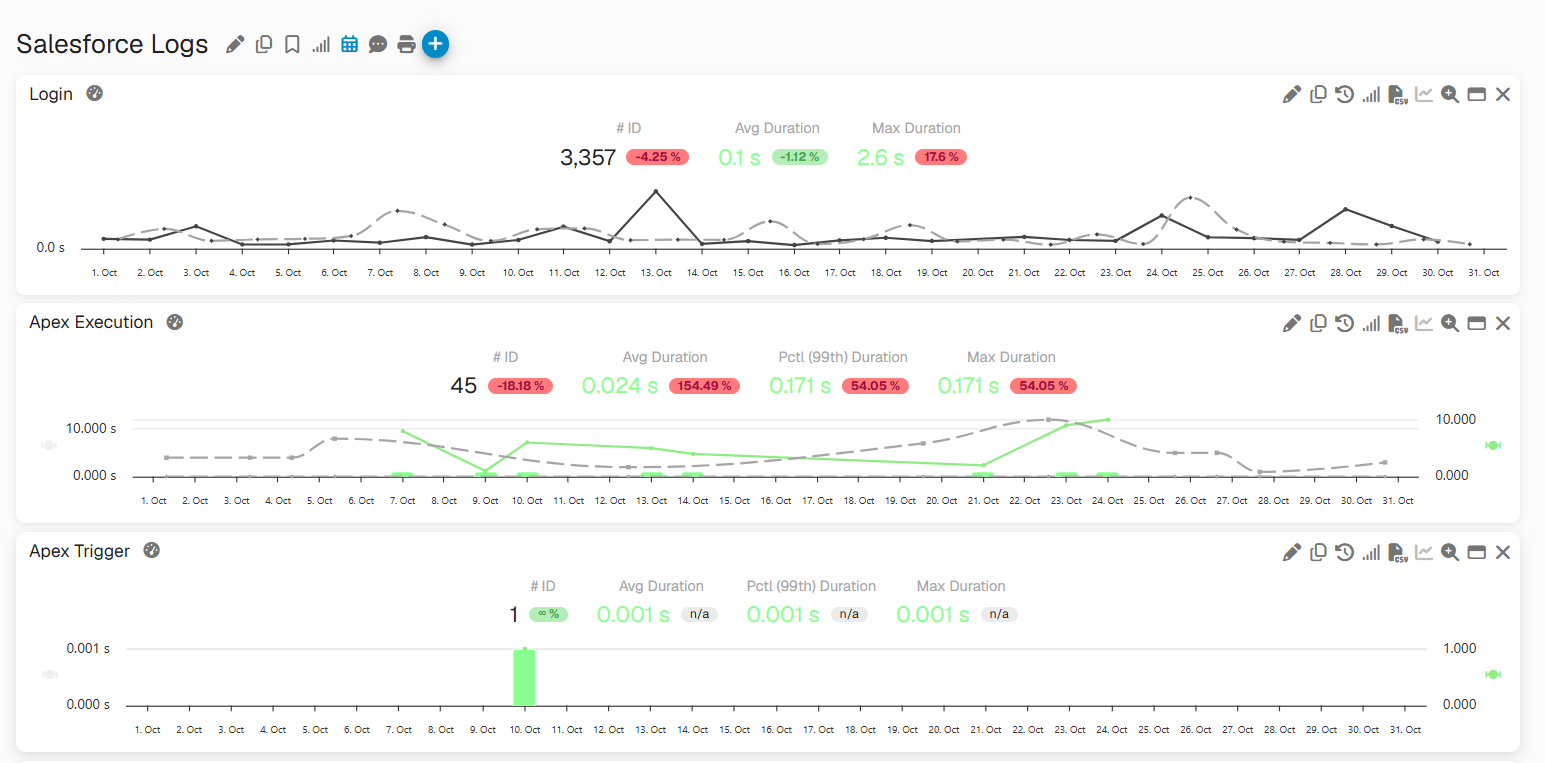Click the gauge icon beside the Login title

click(95, 94)
